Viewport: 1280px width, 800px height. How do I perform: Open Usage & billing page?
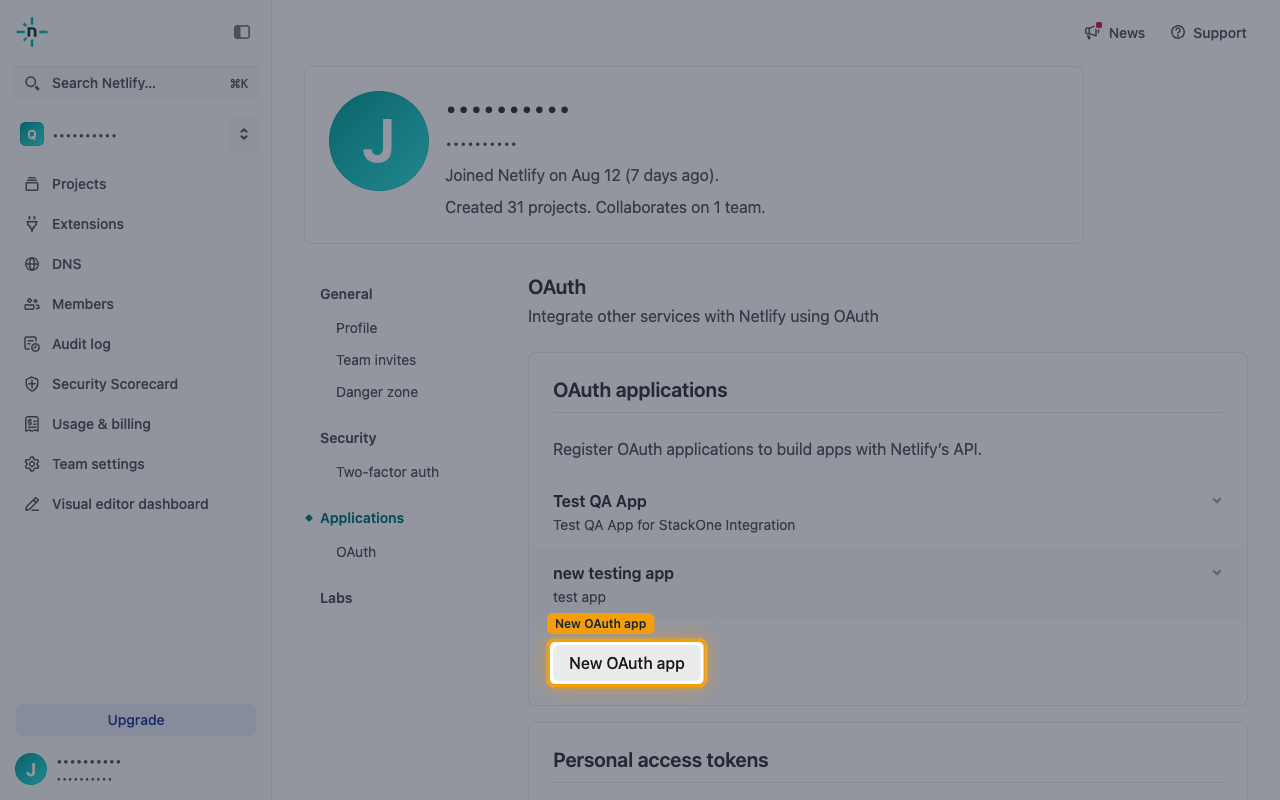[136, 424]
